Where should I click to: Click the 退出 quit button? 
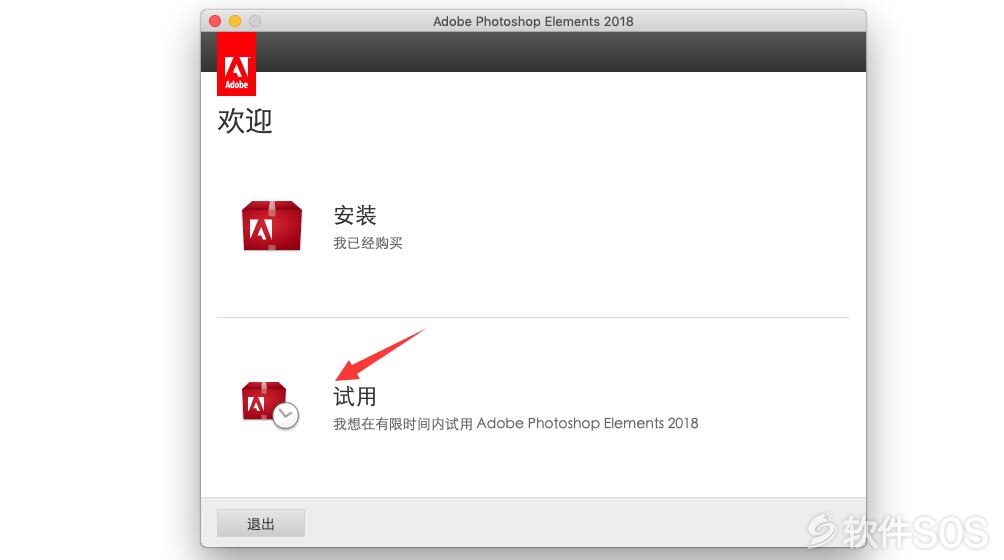(261, 524)
